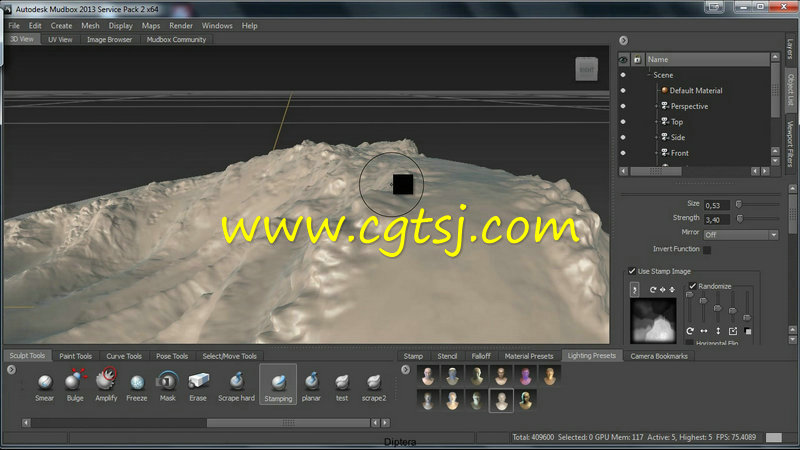Expand the Front camera node
The height and width of the screenshot is (450, 800).
click(x=657, y=153)
